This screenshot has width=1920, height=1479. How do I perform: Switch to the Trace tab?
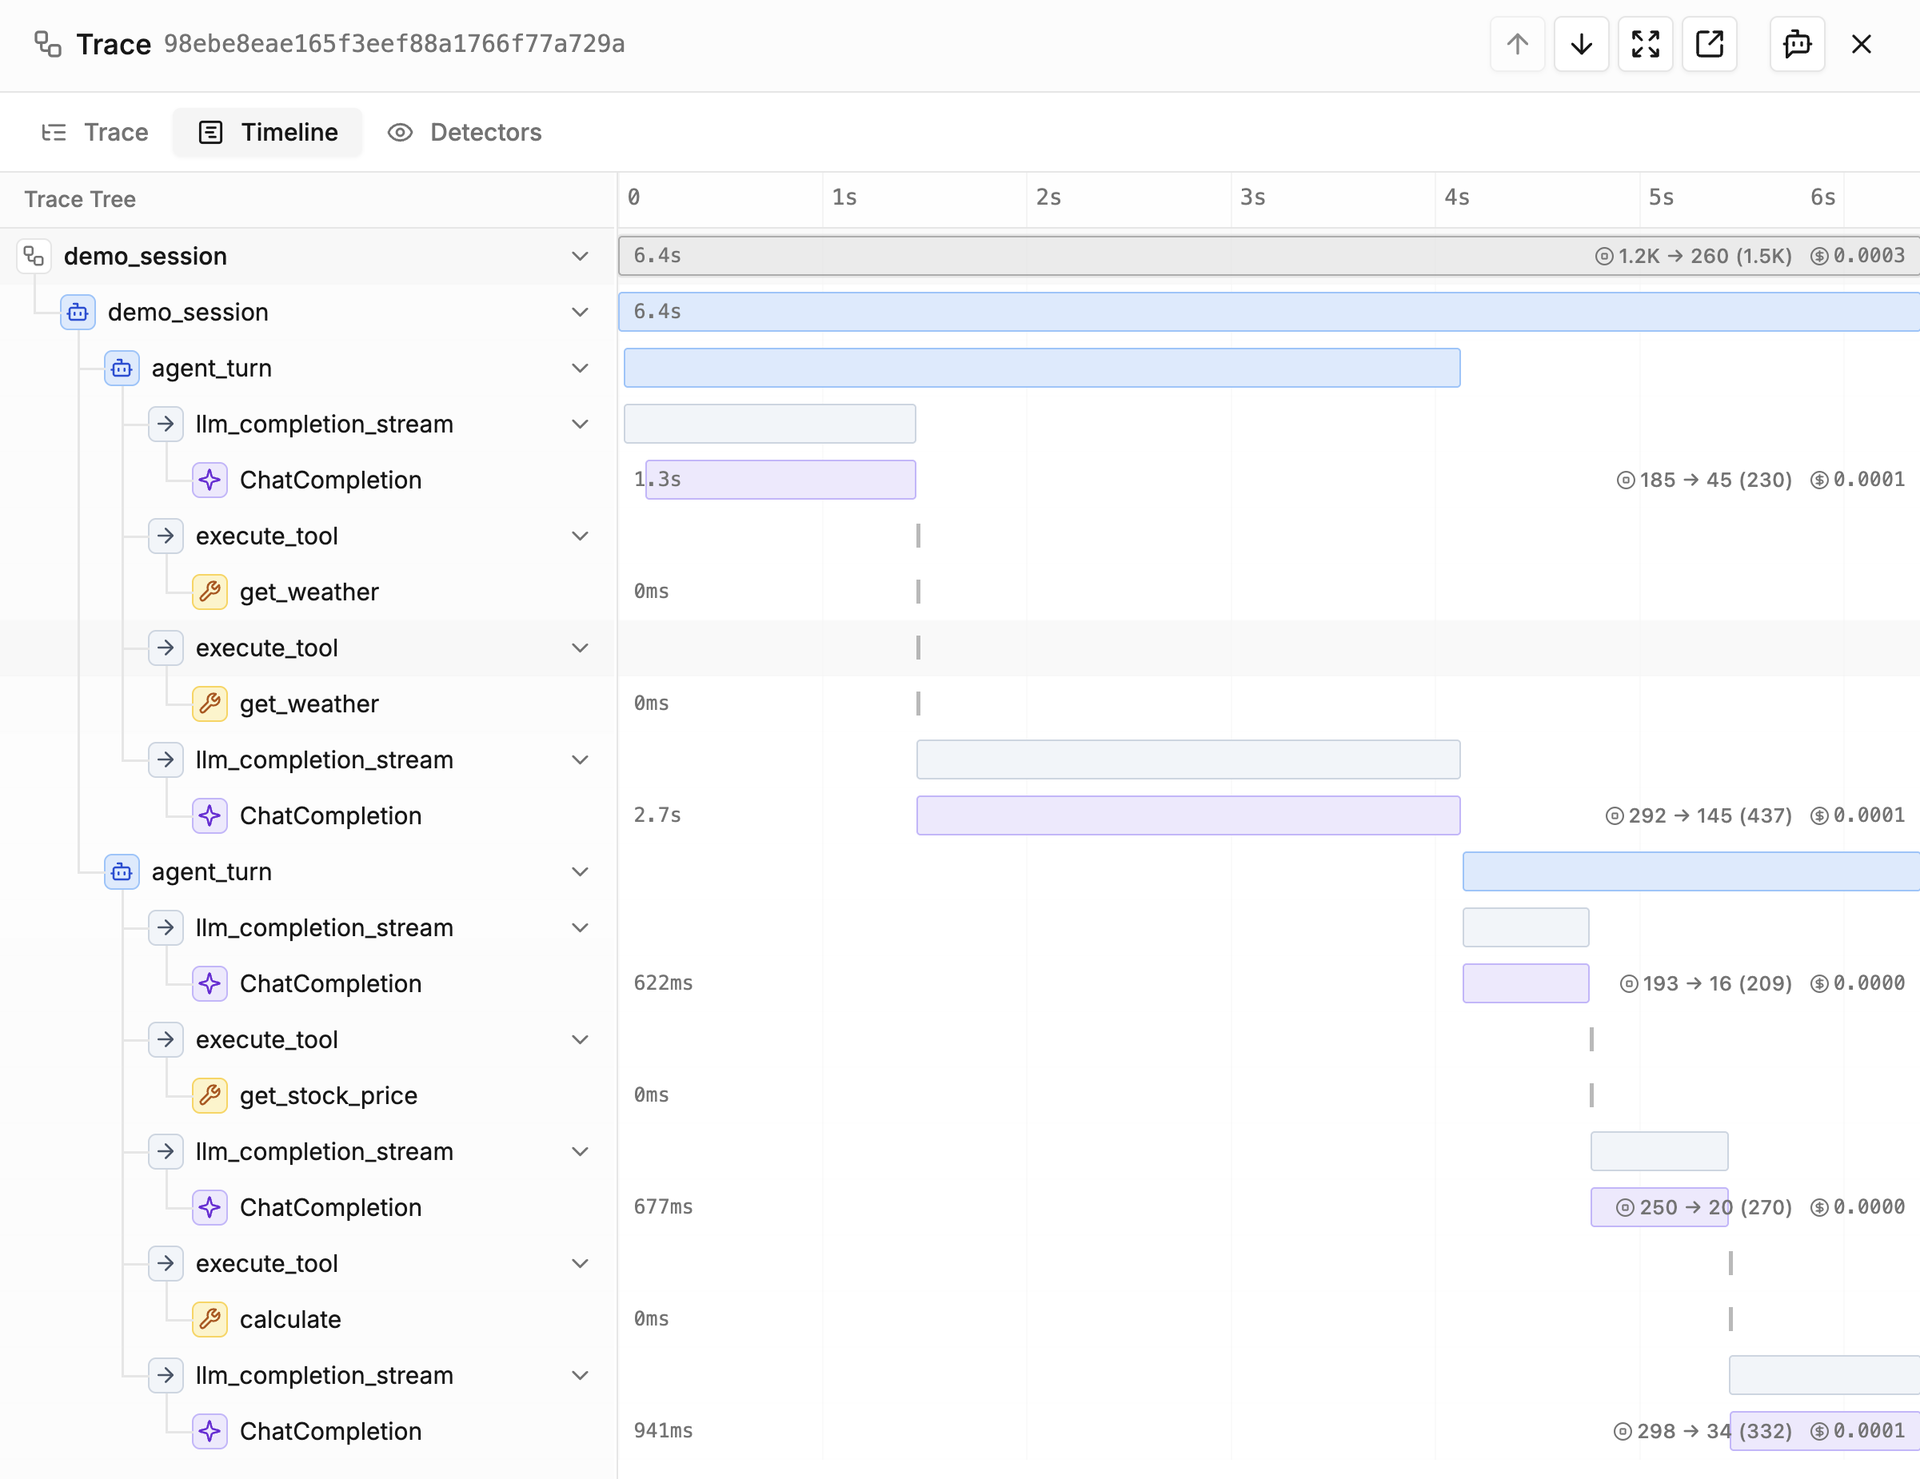[x=95, y=132]
